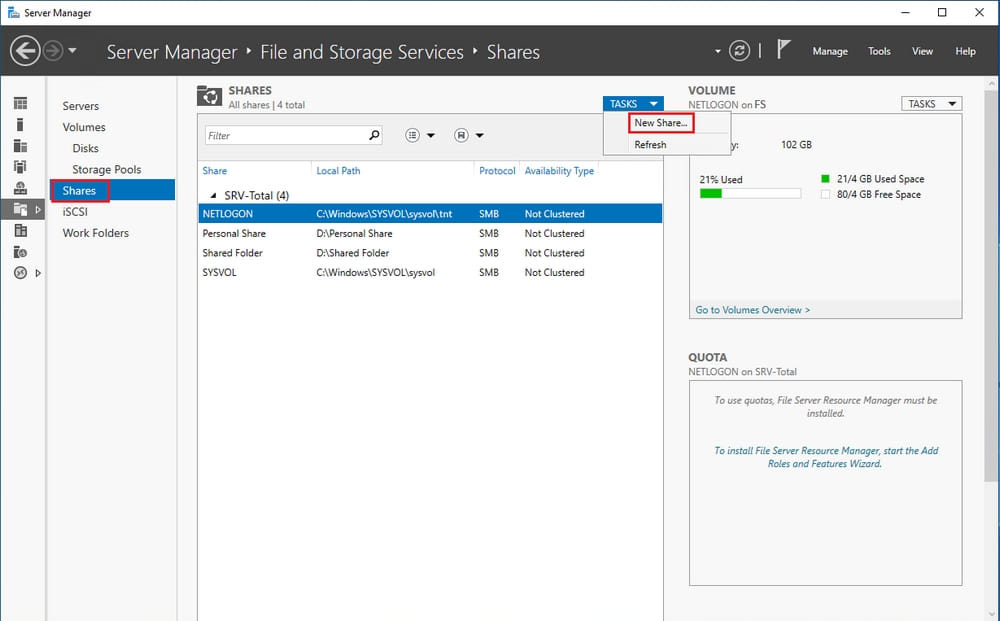The height and width of the screenshot is (621, 1000).
Task: Select the Personal Share row
Action: tap(430, 233)
